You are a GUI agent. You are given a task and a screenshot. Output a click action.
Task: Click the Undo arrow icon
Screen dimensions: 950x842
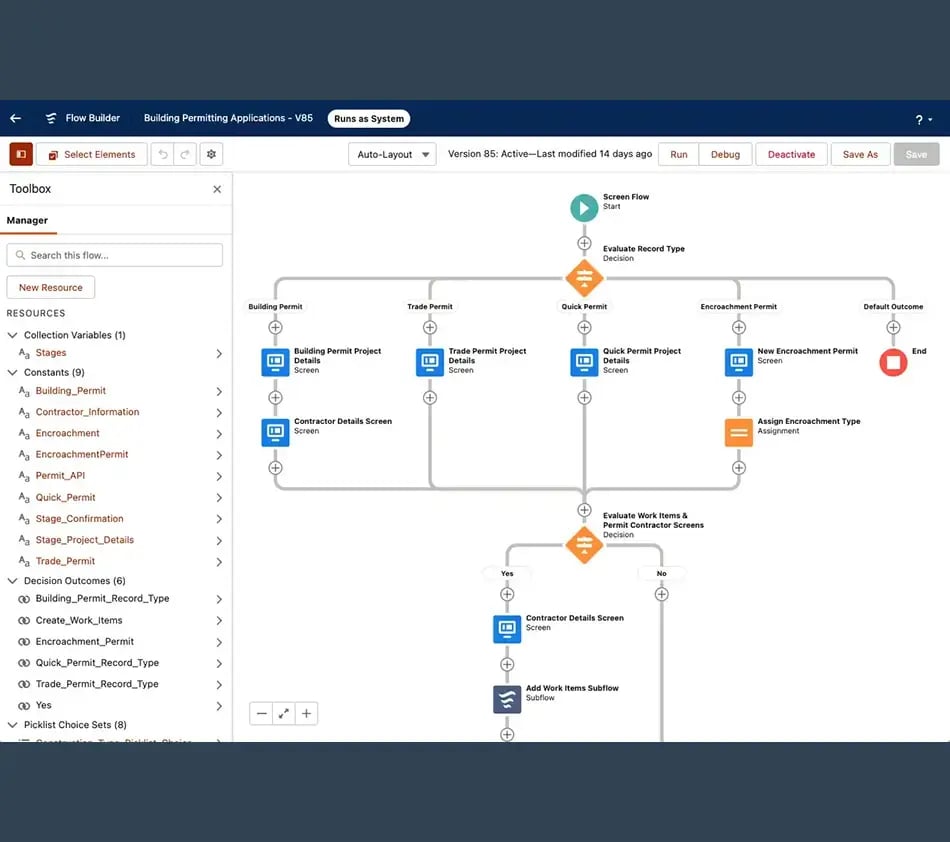pos(162,154)
